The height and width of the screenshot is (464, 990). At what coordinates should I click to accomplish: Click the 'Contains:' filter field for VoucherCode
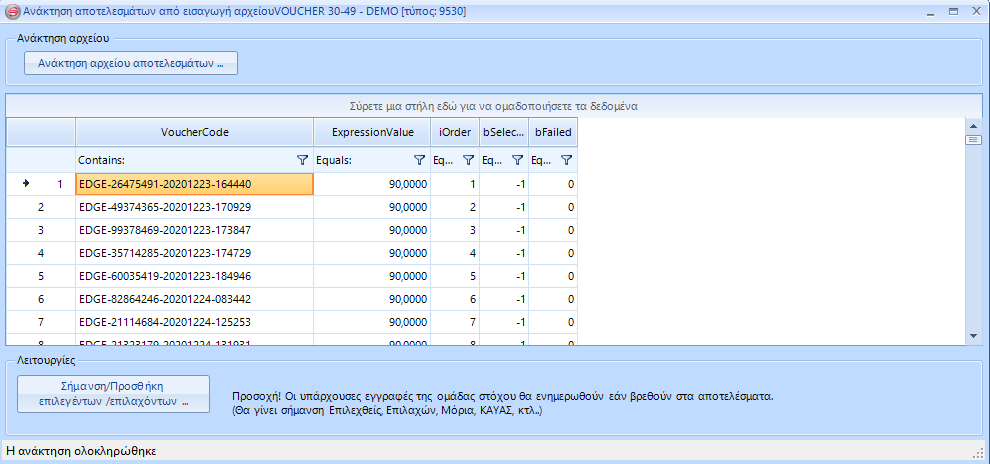click(x=183, y=160)
